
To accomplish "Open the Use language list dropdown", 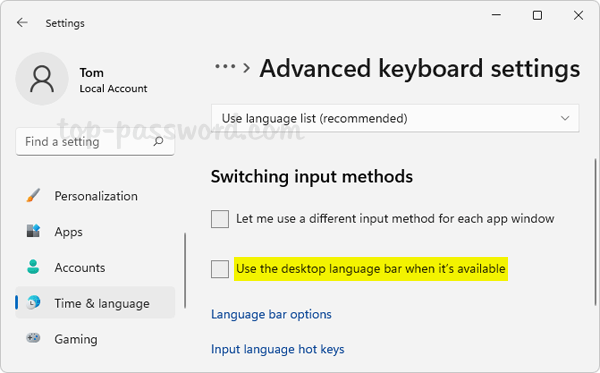I will (x=395, y=119).
